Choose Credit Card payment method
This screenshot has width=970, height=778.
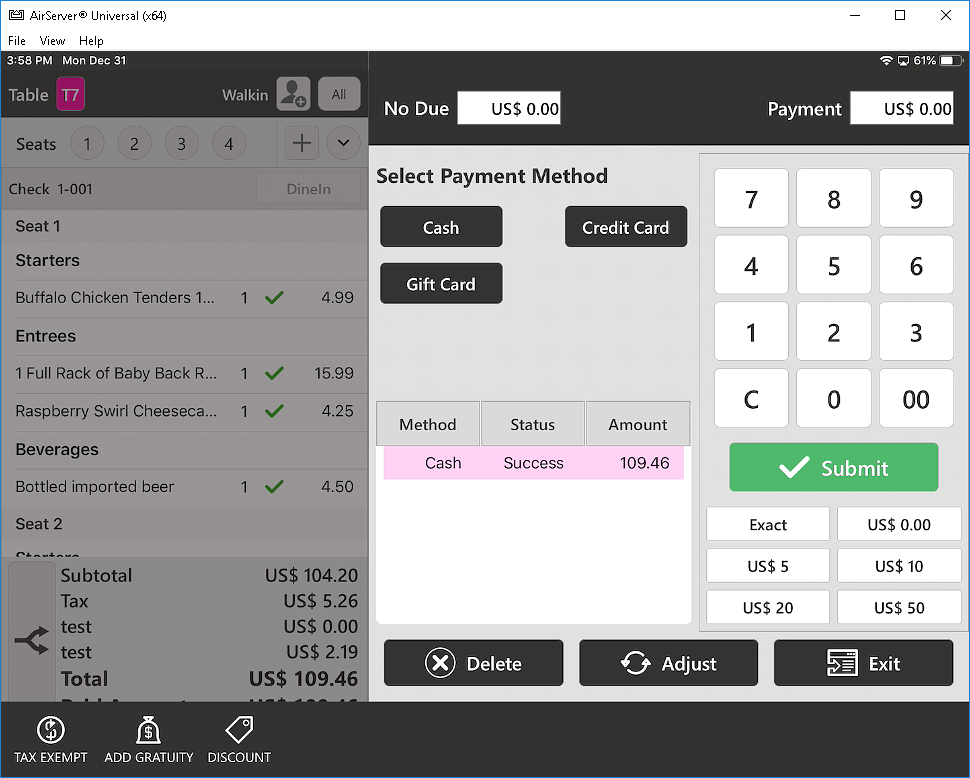(x=625, y=227)
